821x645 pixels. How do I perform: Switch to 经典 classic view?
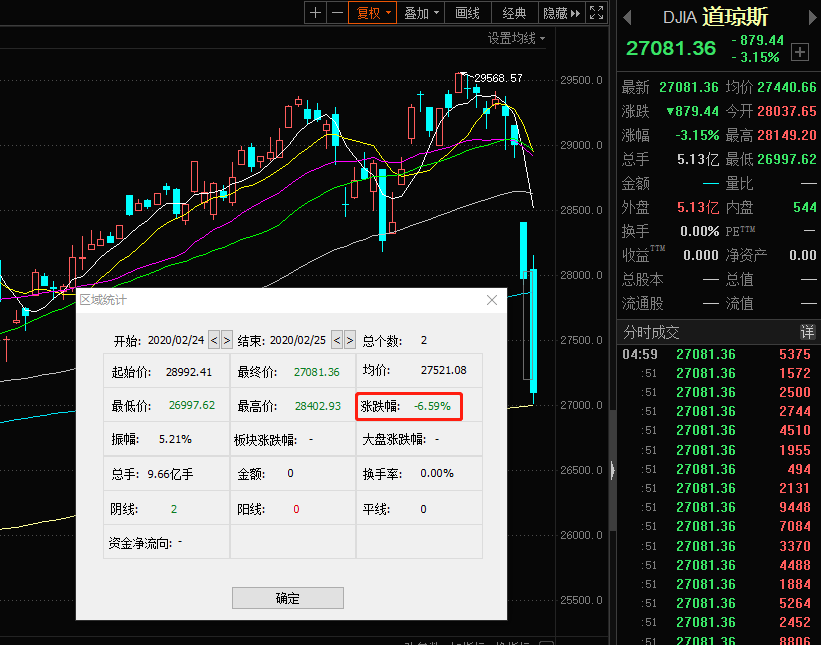514,13
